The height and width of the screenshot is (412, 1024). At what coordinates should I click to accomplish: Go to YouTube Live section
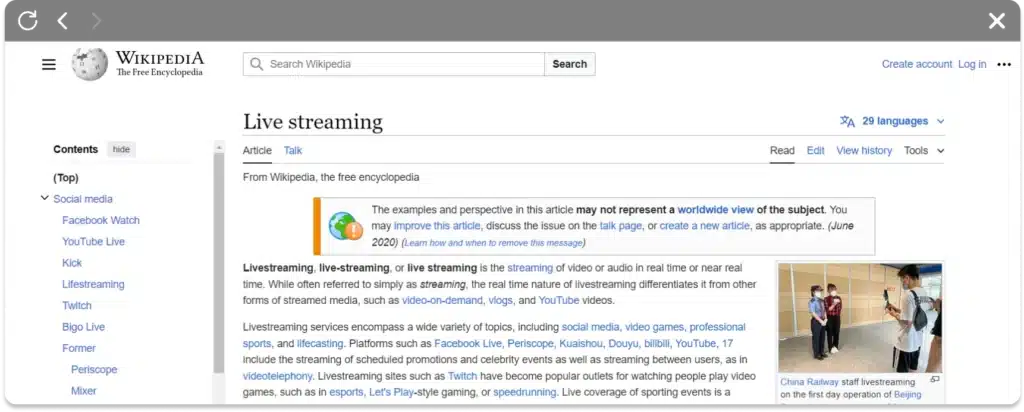point(93,242)
